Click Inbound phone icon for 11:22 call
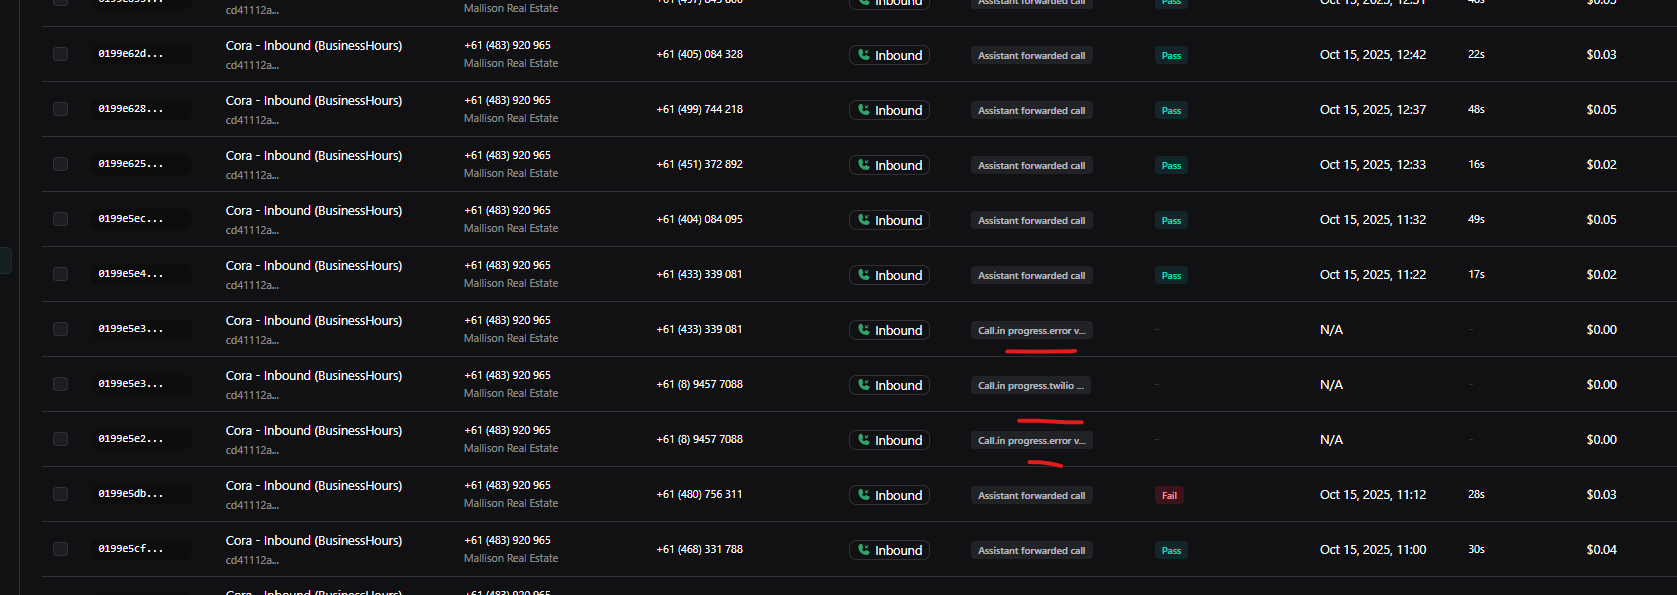The height and width of the screenshot is (595, 1677). 864,275
